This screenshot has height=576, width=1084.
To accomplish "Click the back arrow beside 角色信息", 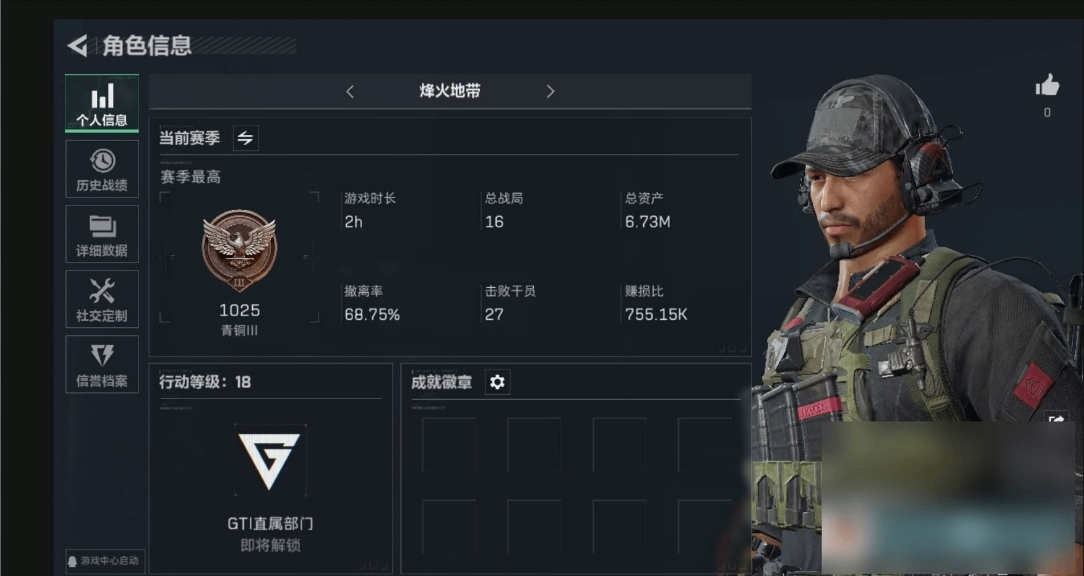I will 77,46.
